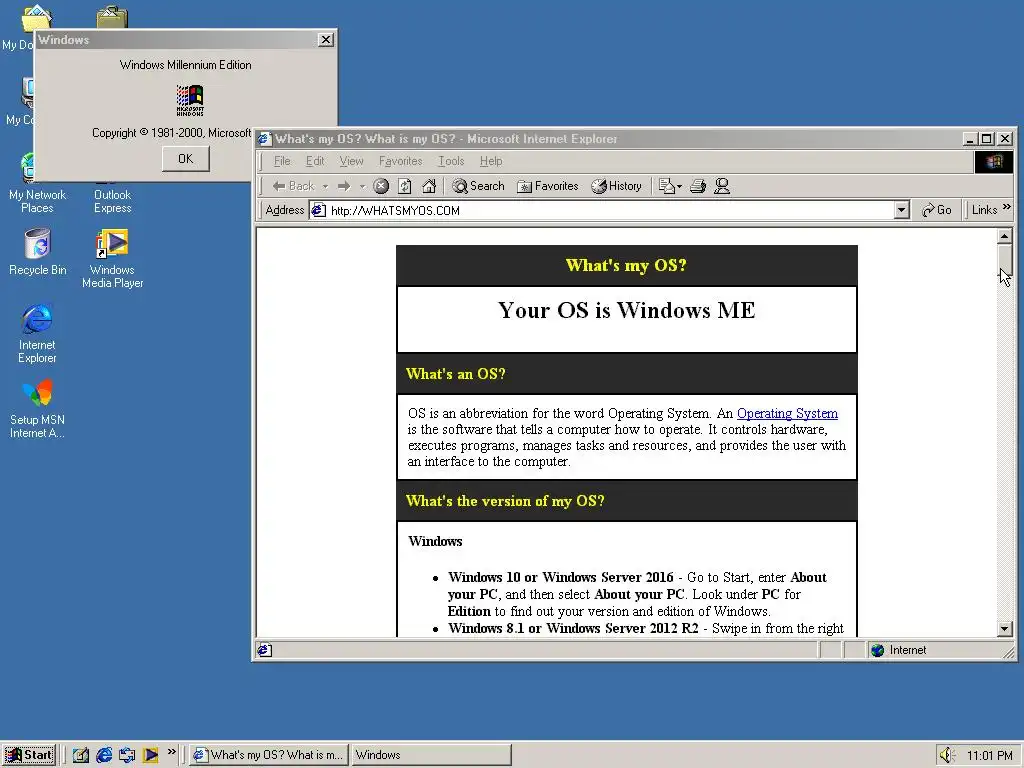Click the 'Your OS is Windows ME' heading
Image resolution: width=1024 pixels, height=768 pixels.
(627, 310)
